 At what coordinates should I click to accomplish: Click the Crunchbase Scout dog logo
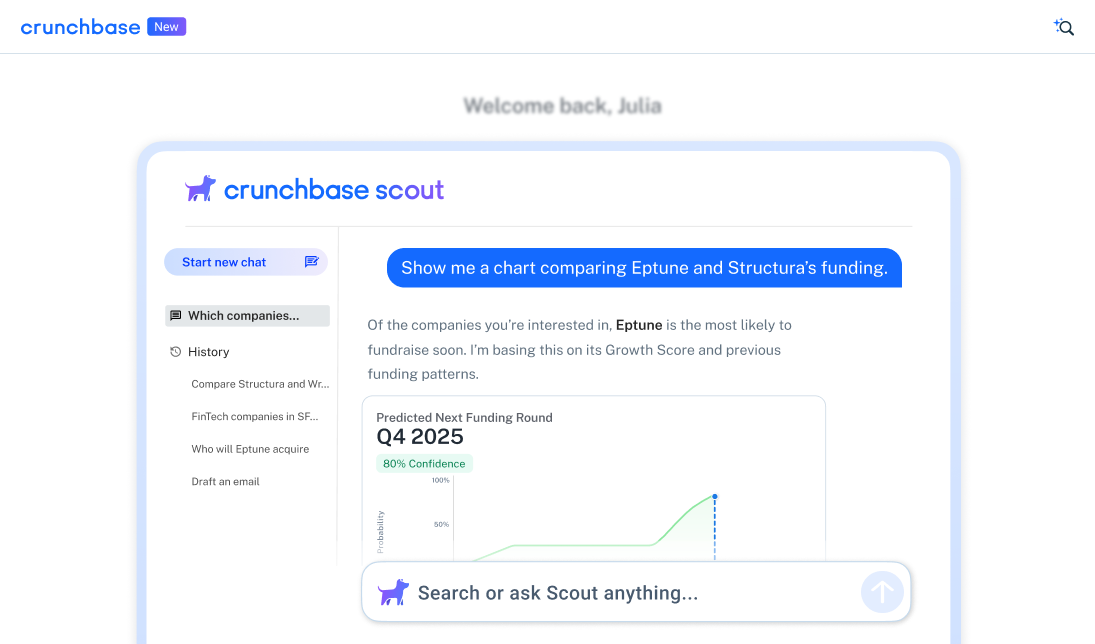pos(200,189)
